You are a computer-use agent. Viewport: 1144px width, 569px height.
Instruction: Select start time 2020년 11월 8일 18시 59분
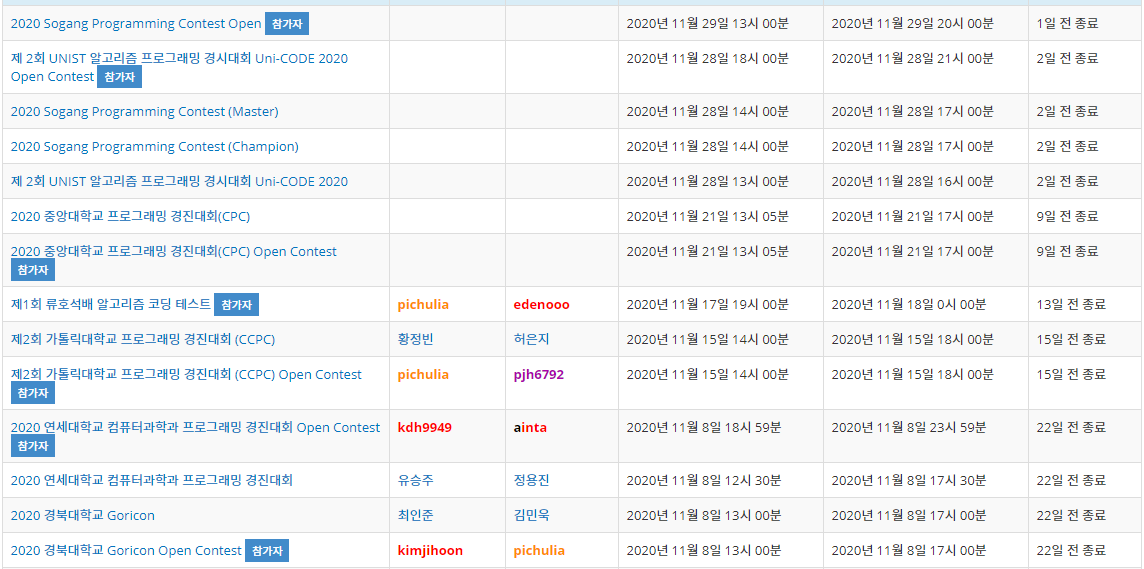pyautogui.click(x=704, y=427)
